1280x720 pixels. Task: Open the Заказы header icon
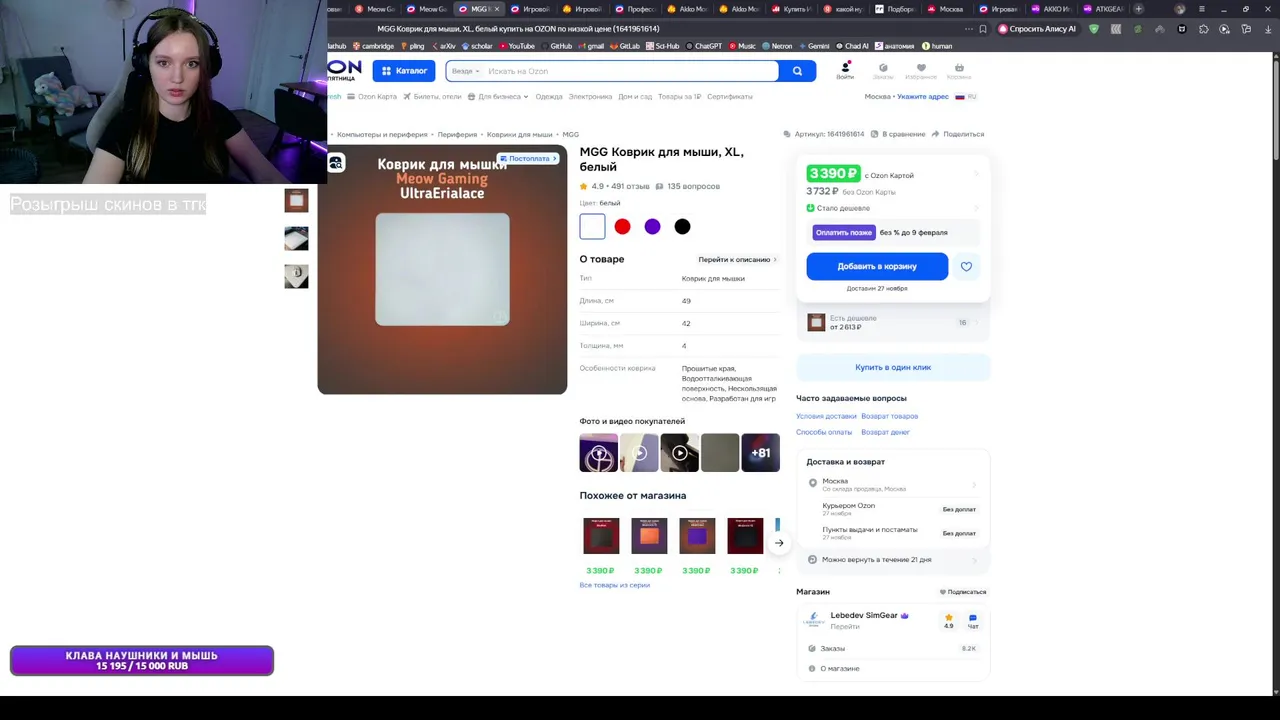883,70
